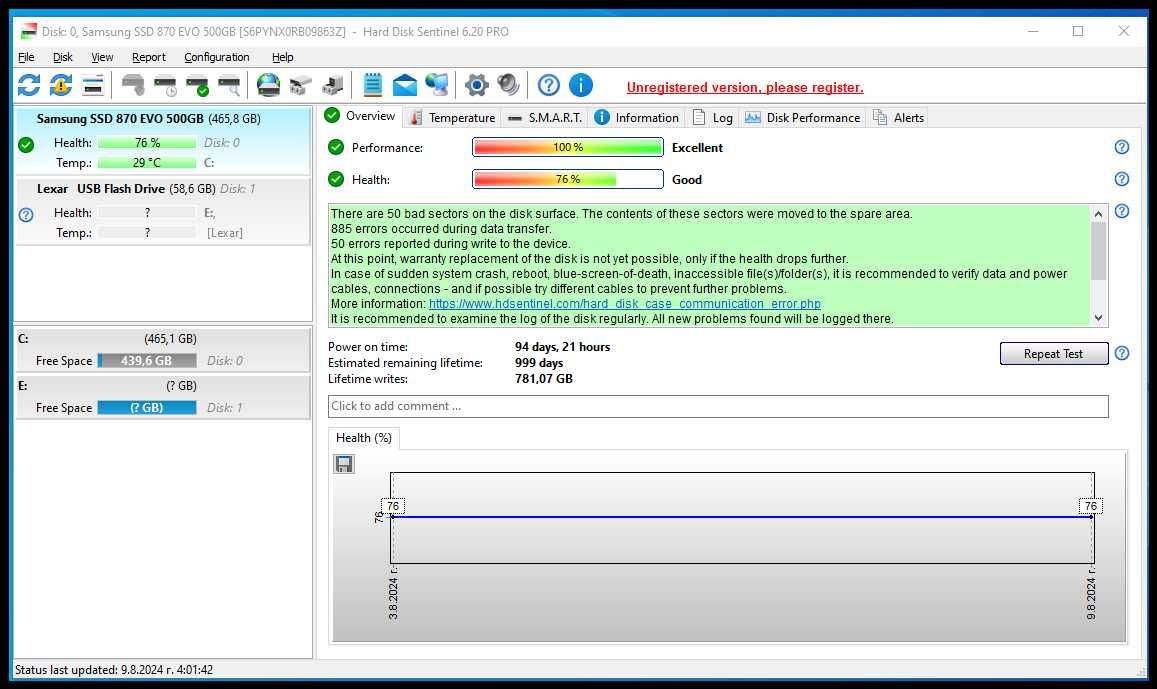Select the Health (%) graph tab
This screenshot has height=689, width=1157.
[x=364, y=438]
